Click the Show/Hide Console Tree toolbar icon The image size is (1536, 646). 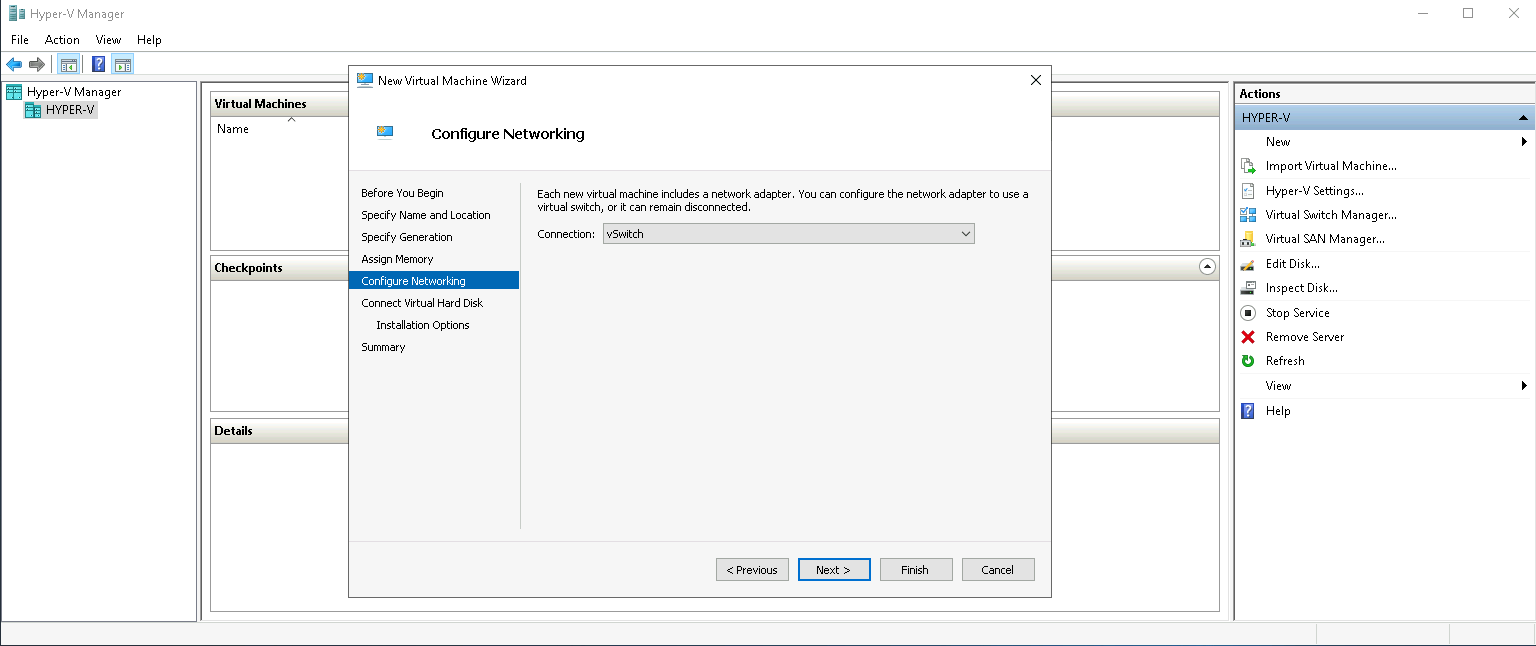pos(69,65)
